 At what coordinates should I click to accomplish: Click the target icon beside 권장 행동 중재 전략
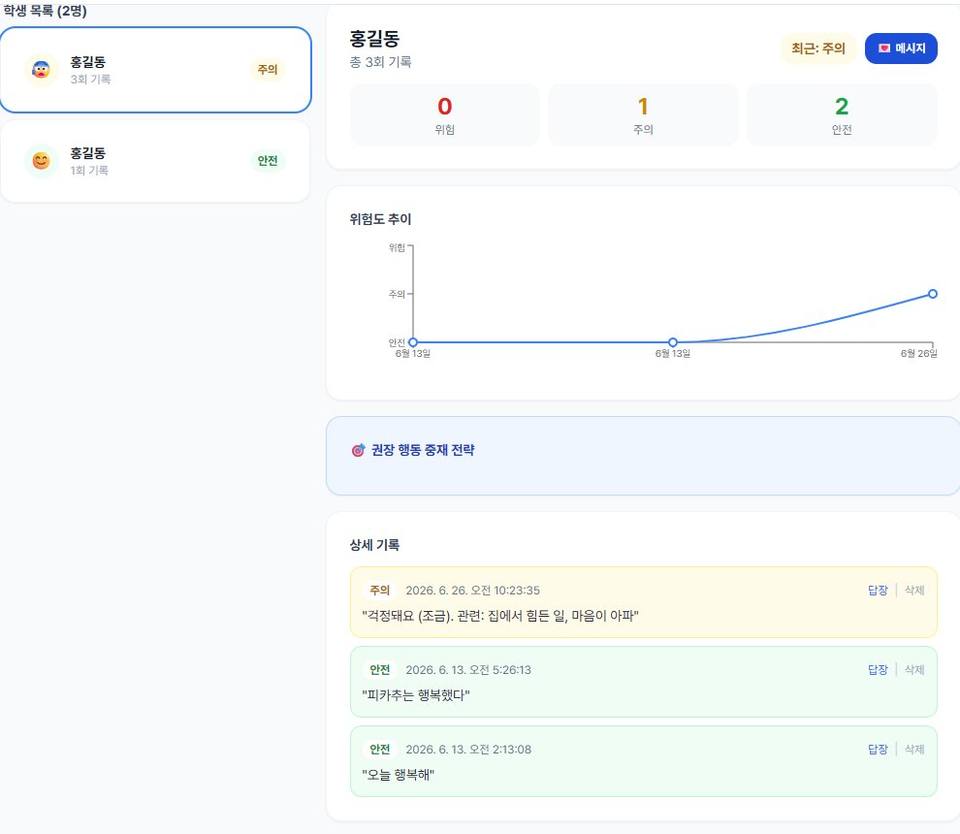click(358, 450)
